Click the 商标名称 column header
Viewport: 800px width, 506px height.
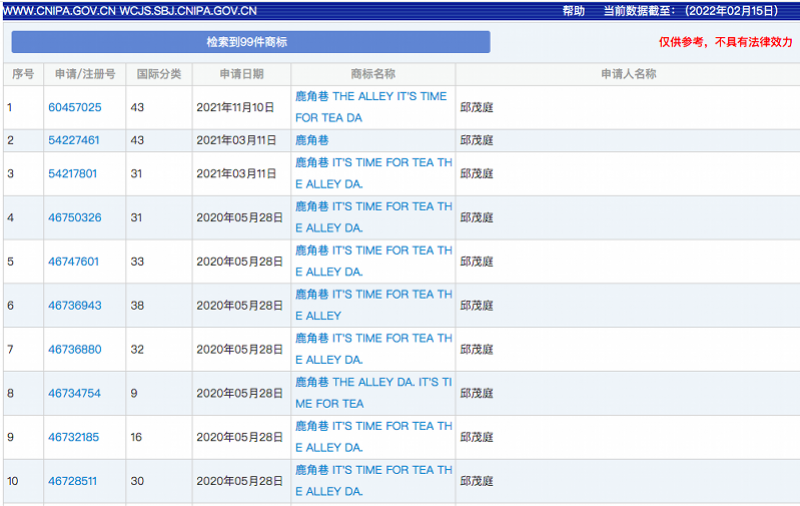point(373,74)
